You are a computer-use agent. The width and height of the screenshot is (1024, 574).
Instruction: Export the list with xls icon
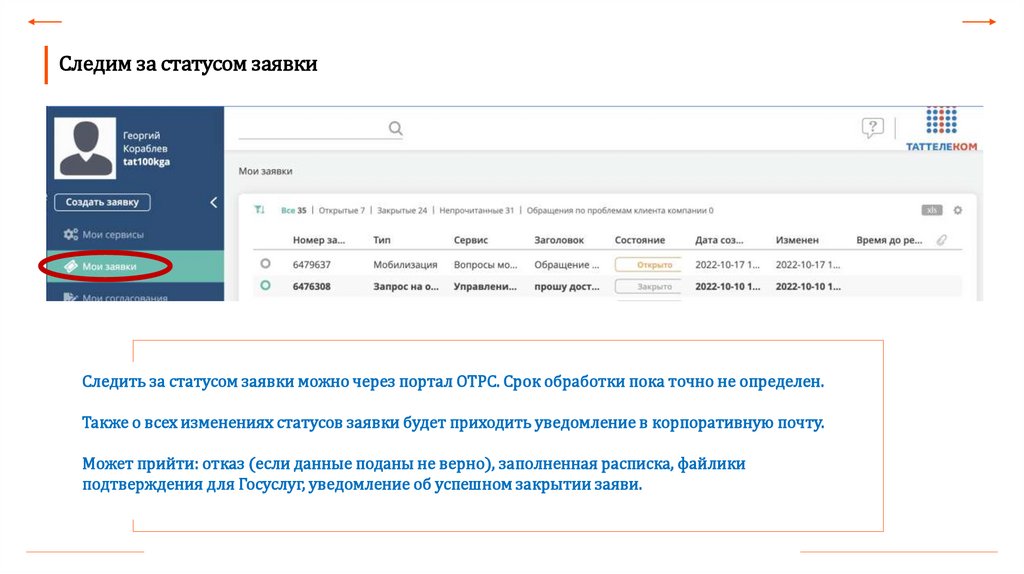pos(932,210)
